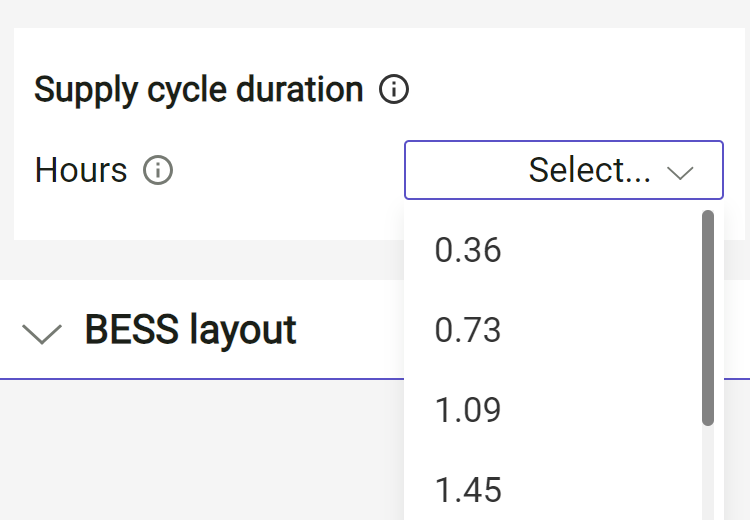750x520 pixels.
Task: Pick 1.09 in the dropdown list
Action: (x=468, y=410)
